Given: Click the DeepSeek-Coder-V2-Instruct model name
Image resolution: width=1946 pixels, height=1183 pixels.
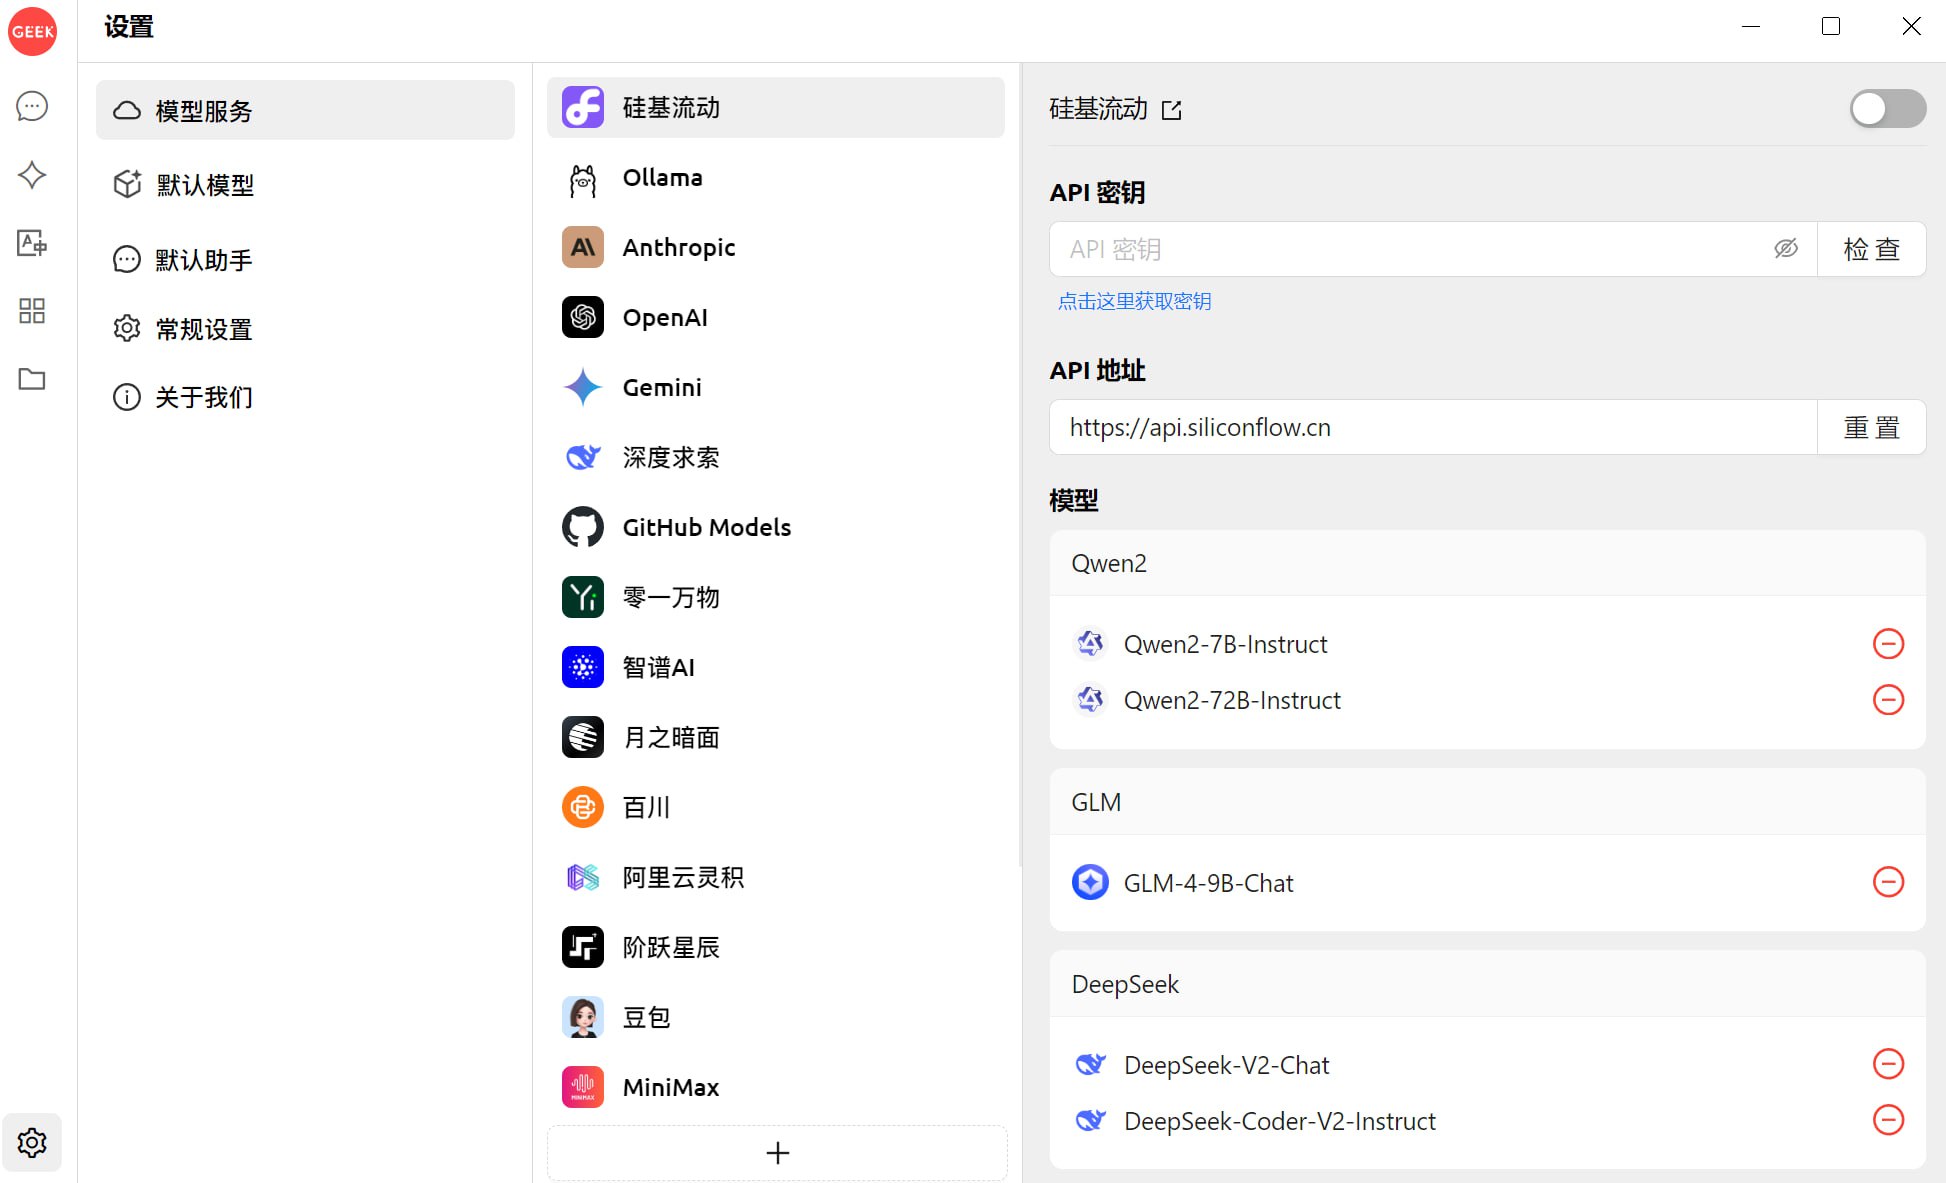Looking at the screenshot, I should (x=1279, y=1121).
